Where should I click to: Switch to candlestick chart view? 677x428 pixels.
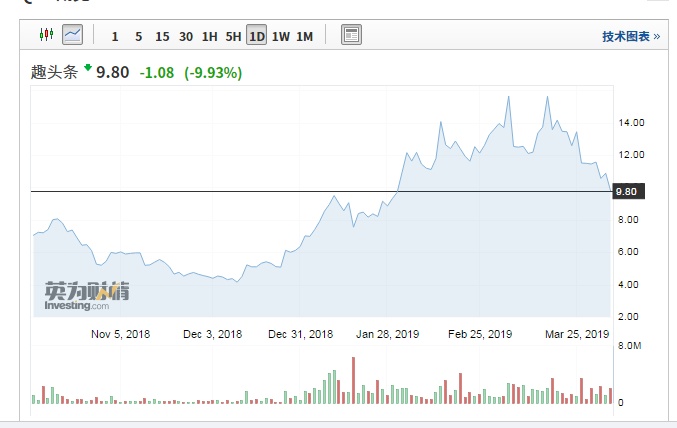[46, 34]
